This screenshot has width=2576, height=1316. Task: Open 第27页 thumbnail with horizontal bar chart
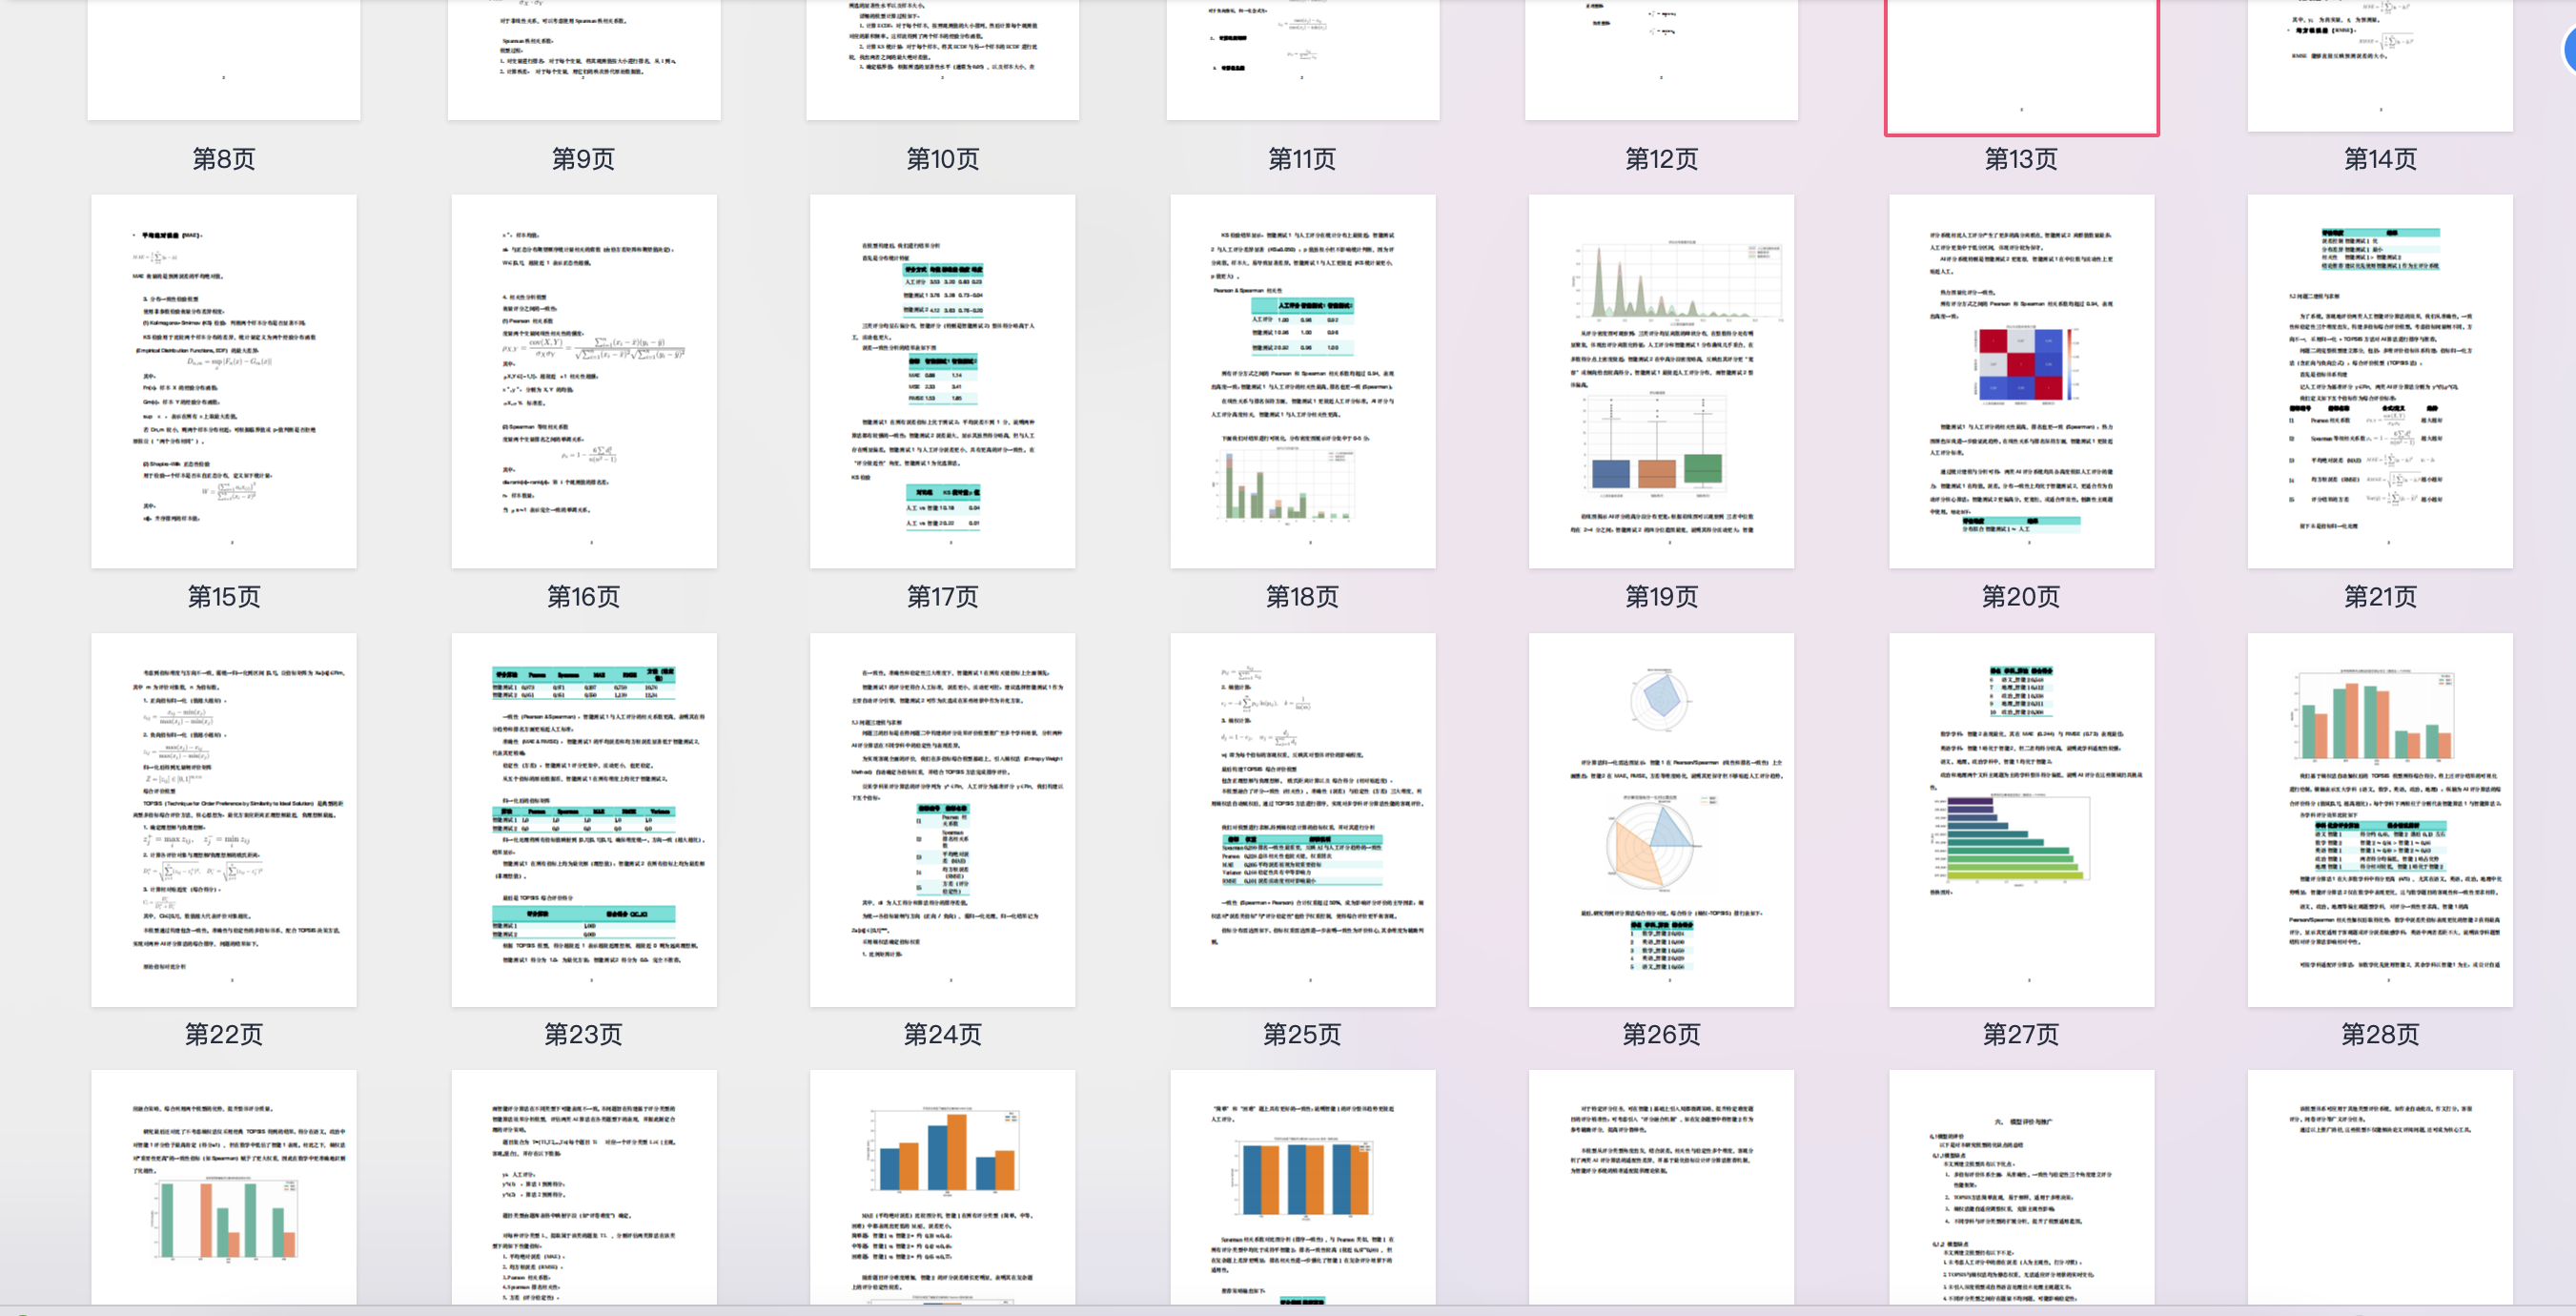[x=2021, y=819]
